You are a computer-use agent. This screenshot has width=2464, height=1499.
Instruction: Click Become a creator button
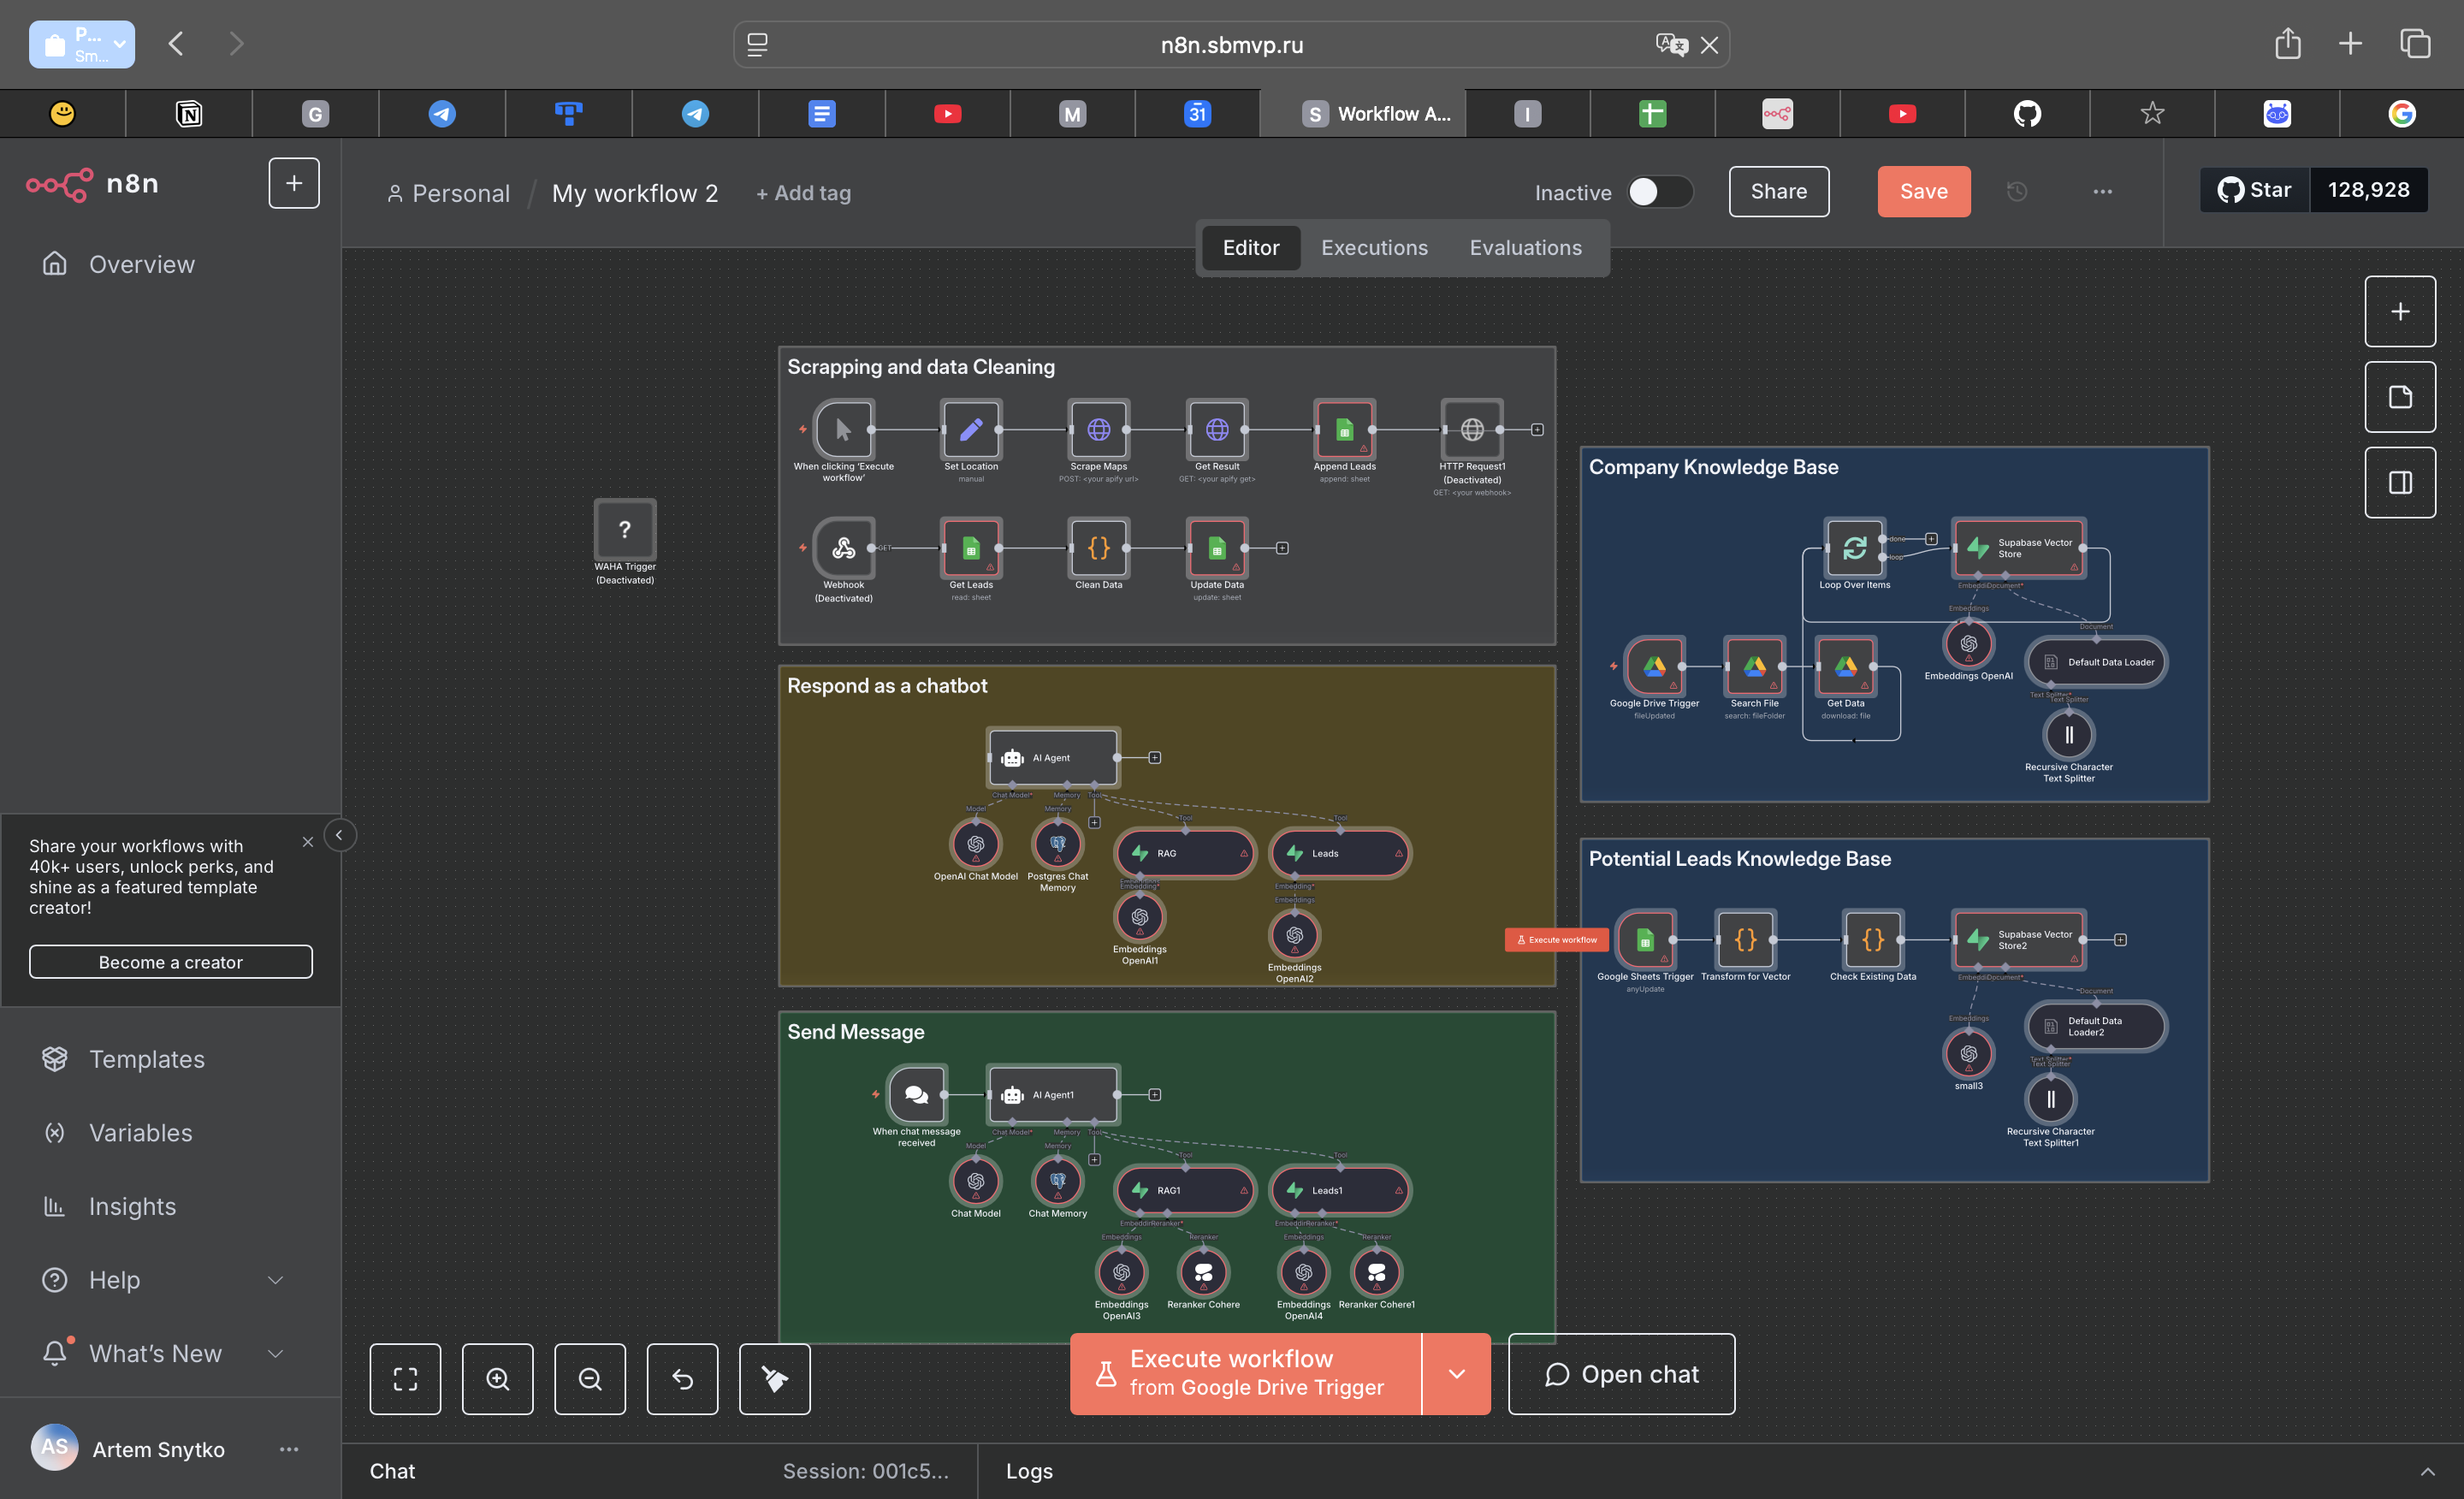[171, 962]
